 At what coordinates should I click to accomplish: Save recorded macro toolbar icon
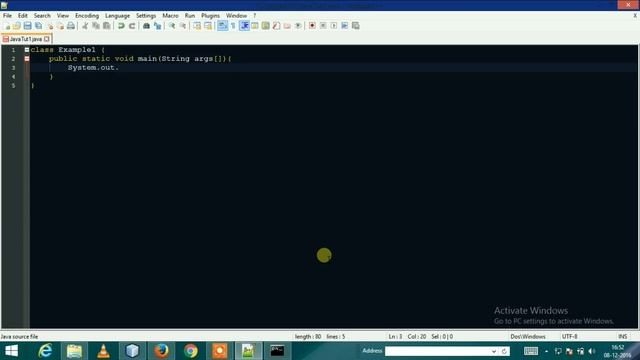[x=356, y=26]
